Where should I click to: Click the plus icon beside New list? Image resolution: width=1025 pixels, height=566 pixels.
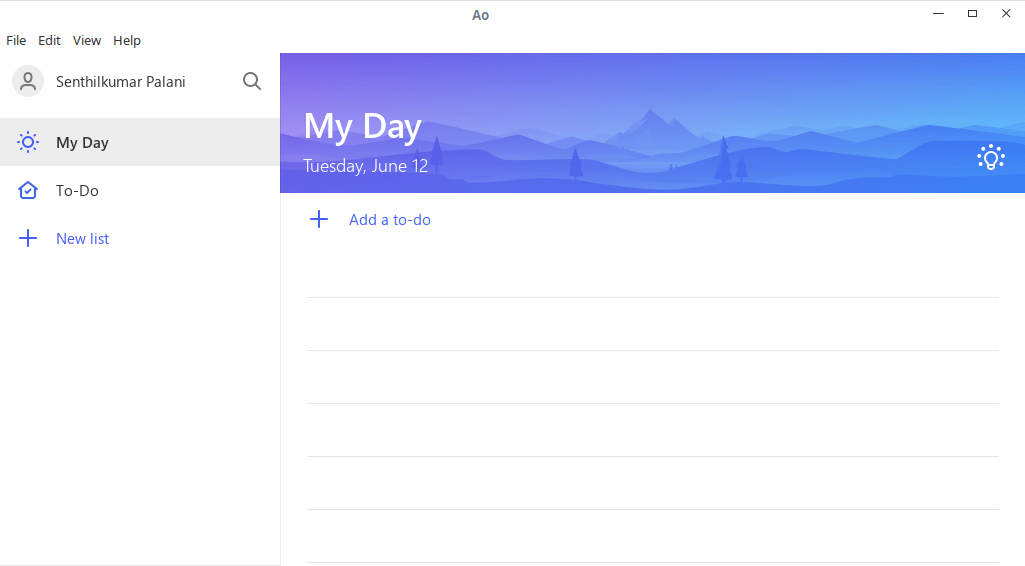(x=28, y=238)
